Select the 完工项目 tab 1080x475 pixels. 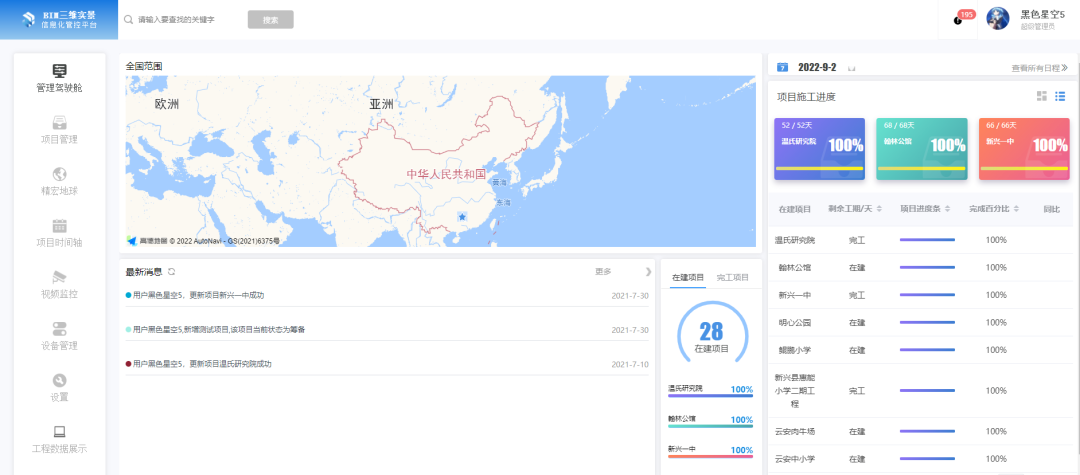[732, 277]
